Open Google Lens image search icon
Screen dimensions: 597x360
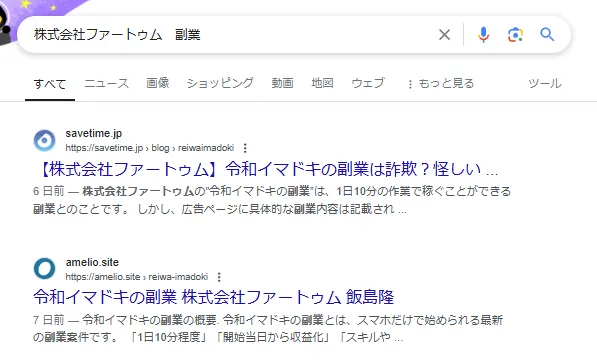[515, 35]
